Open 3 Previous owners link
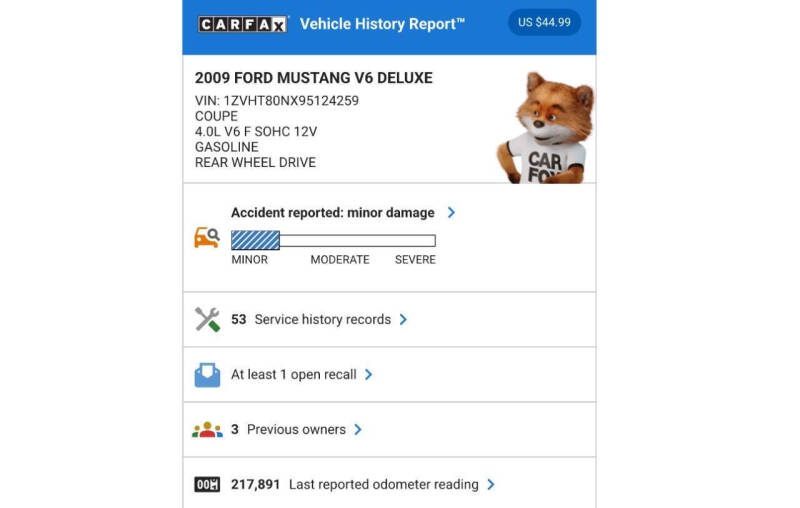Image resolution: width=800 pixels, height=508 pixels. (288, 429)
